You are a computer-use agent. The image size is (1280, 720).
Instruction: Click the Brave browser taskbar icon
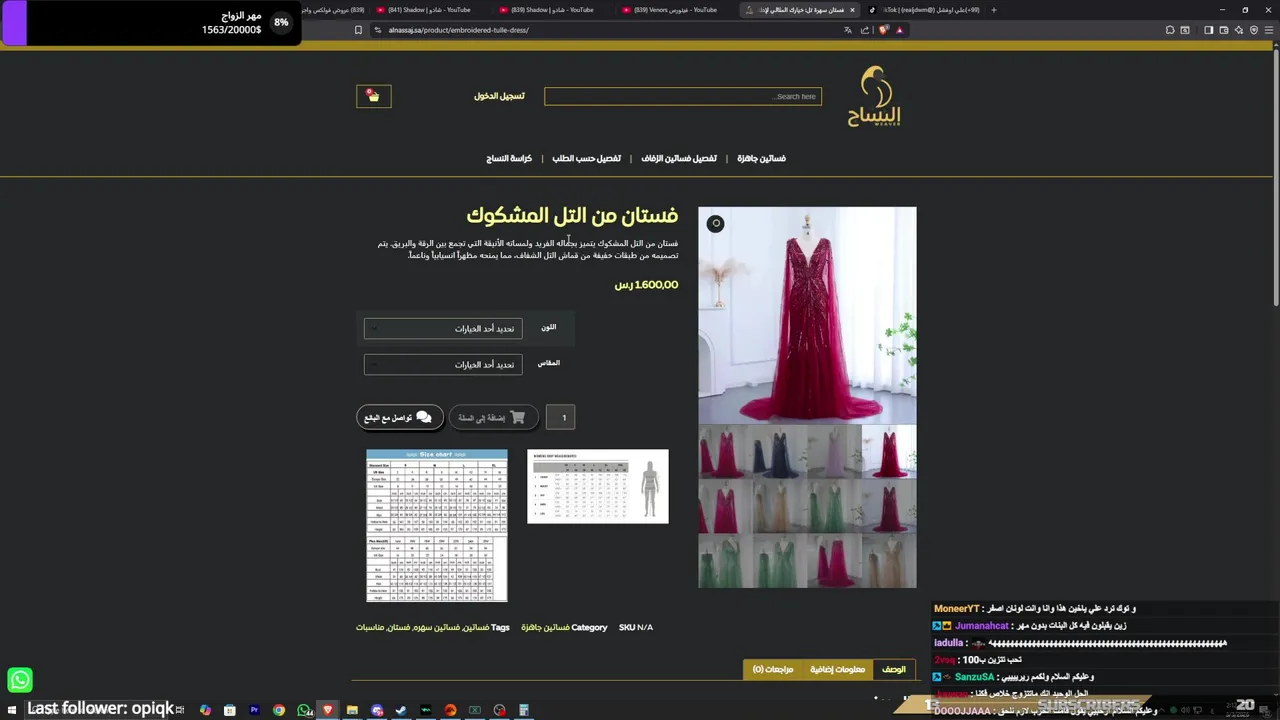tap(327, 710)
